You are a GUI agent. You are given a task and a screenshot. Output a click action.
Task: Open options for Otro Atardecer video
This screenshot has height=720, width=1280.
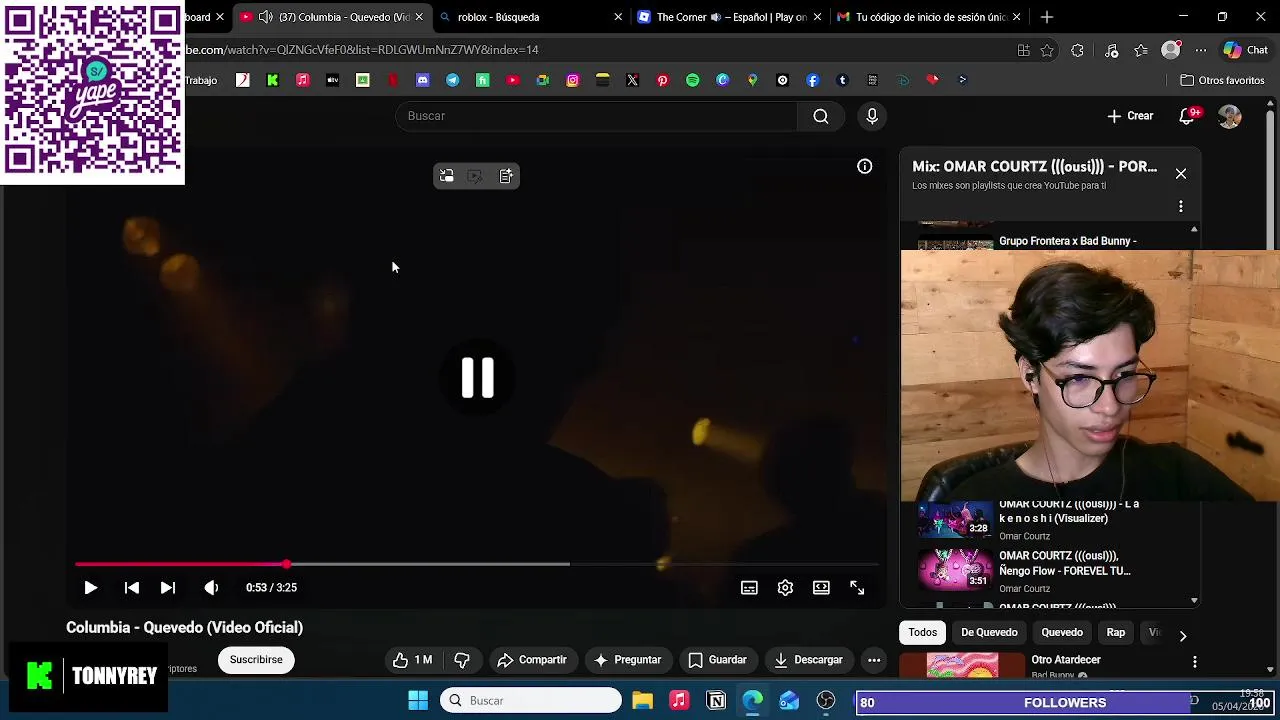[1195, 662]
